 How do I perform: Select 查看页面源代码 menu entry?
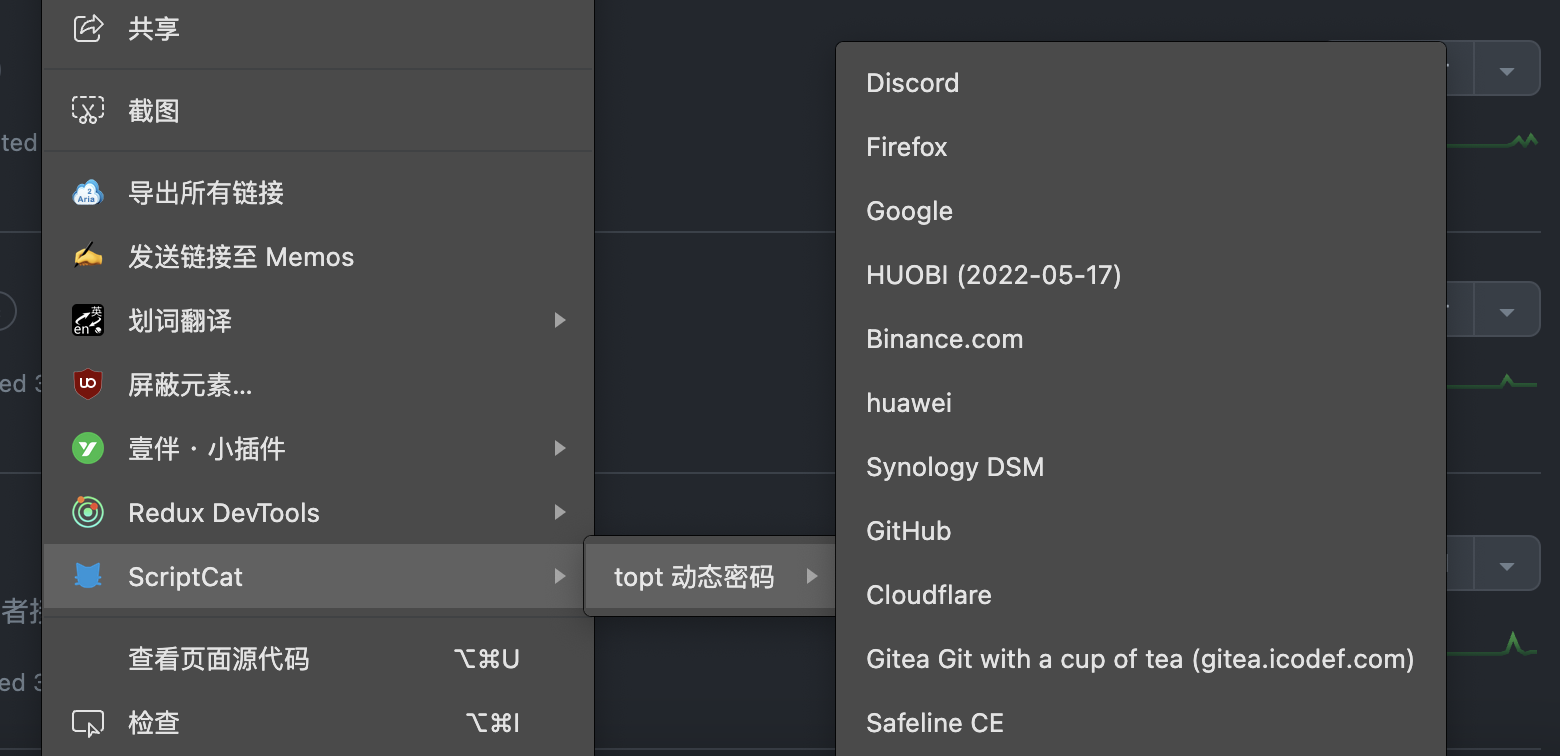tap(219, 659)
